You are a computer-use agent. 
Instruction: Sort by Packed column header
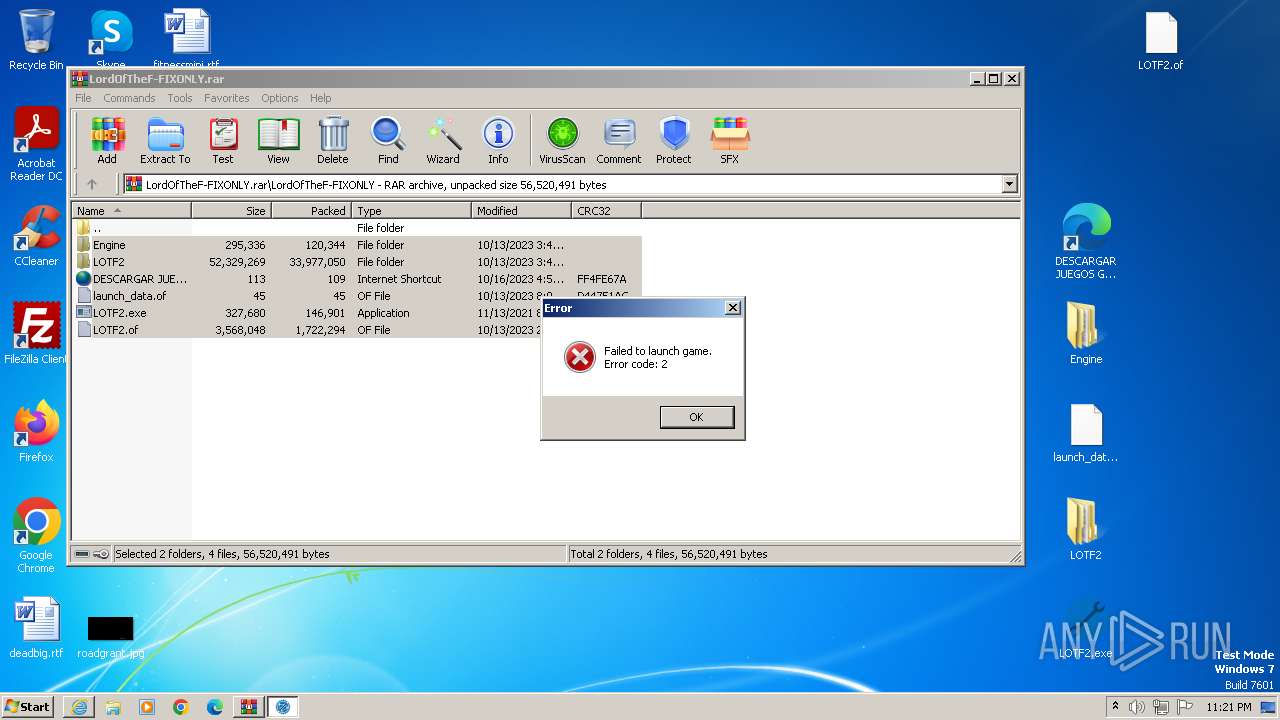(x=311, y=211)
